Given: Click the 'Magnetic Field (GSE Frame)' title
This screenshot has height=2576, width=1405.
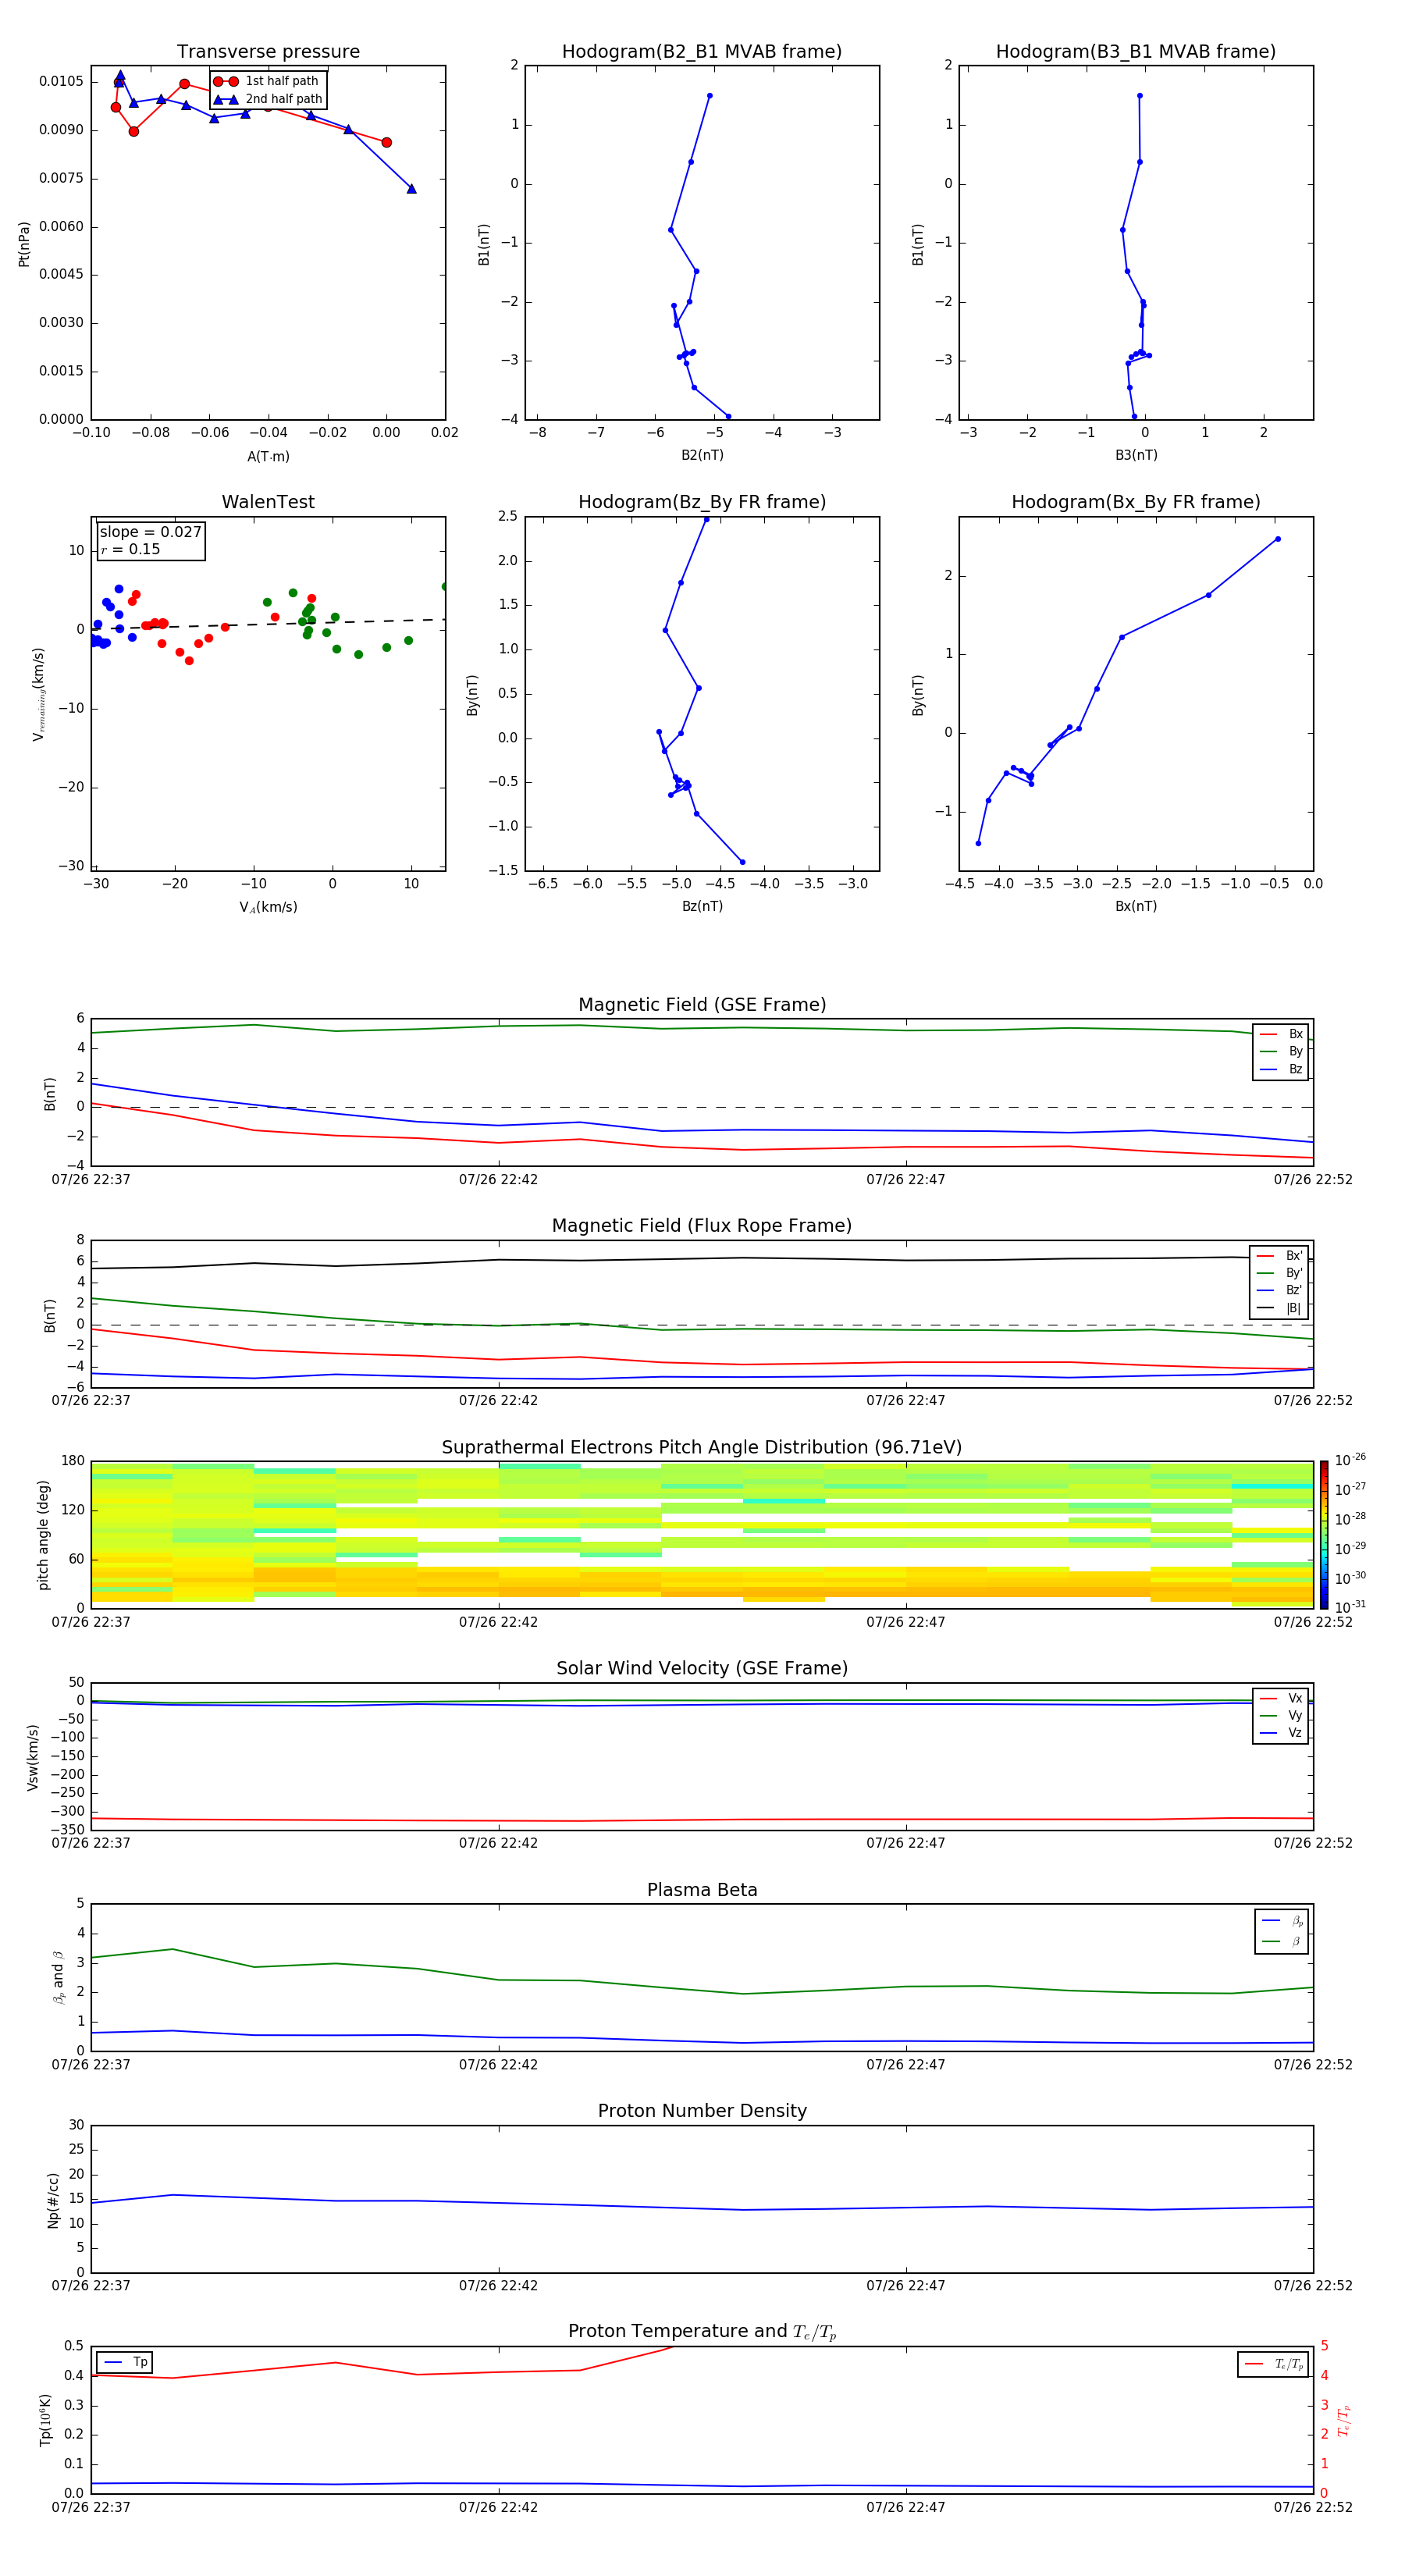Looking at the screenshot, I should (702, 1005).
